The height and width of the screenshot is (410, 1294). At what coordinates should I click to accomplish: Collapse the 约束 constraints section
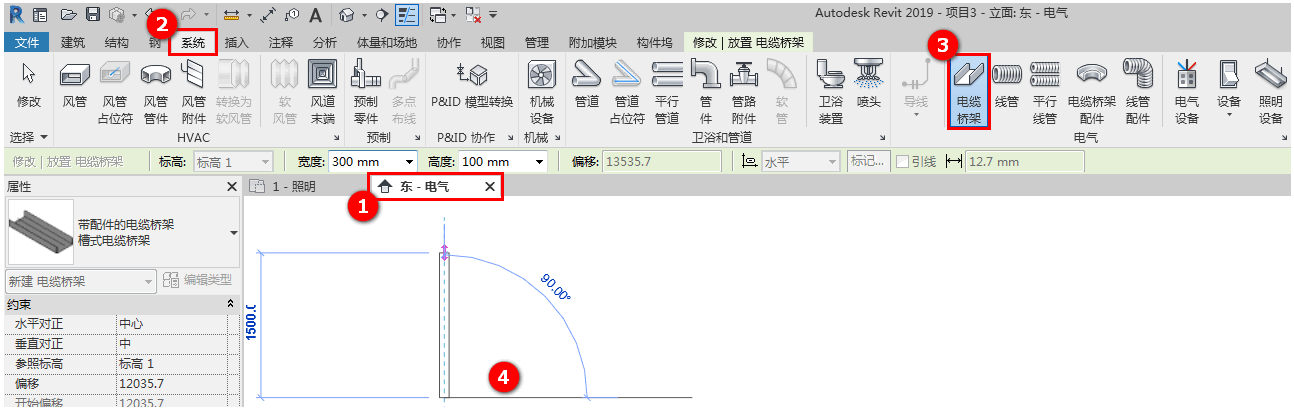pos(232,302)
